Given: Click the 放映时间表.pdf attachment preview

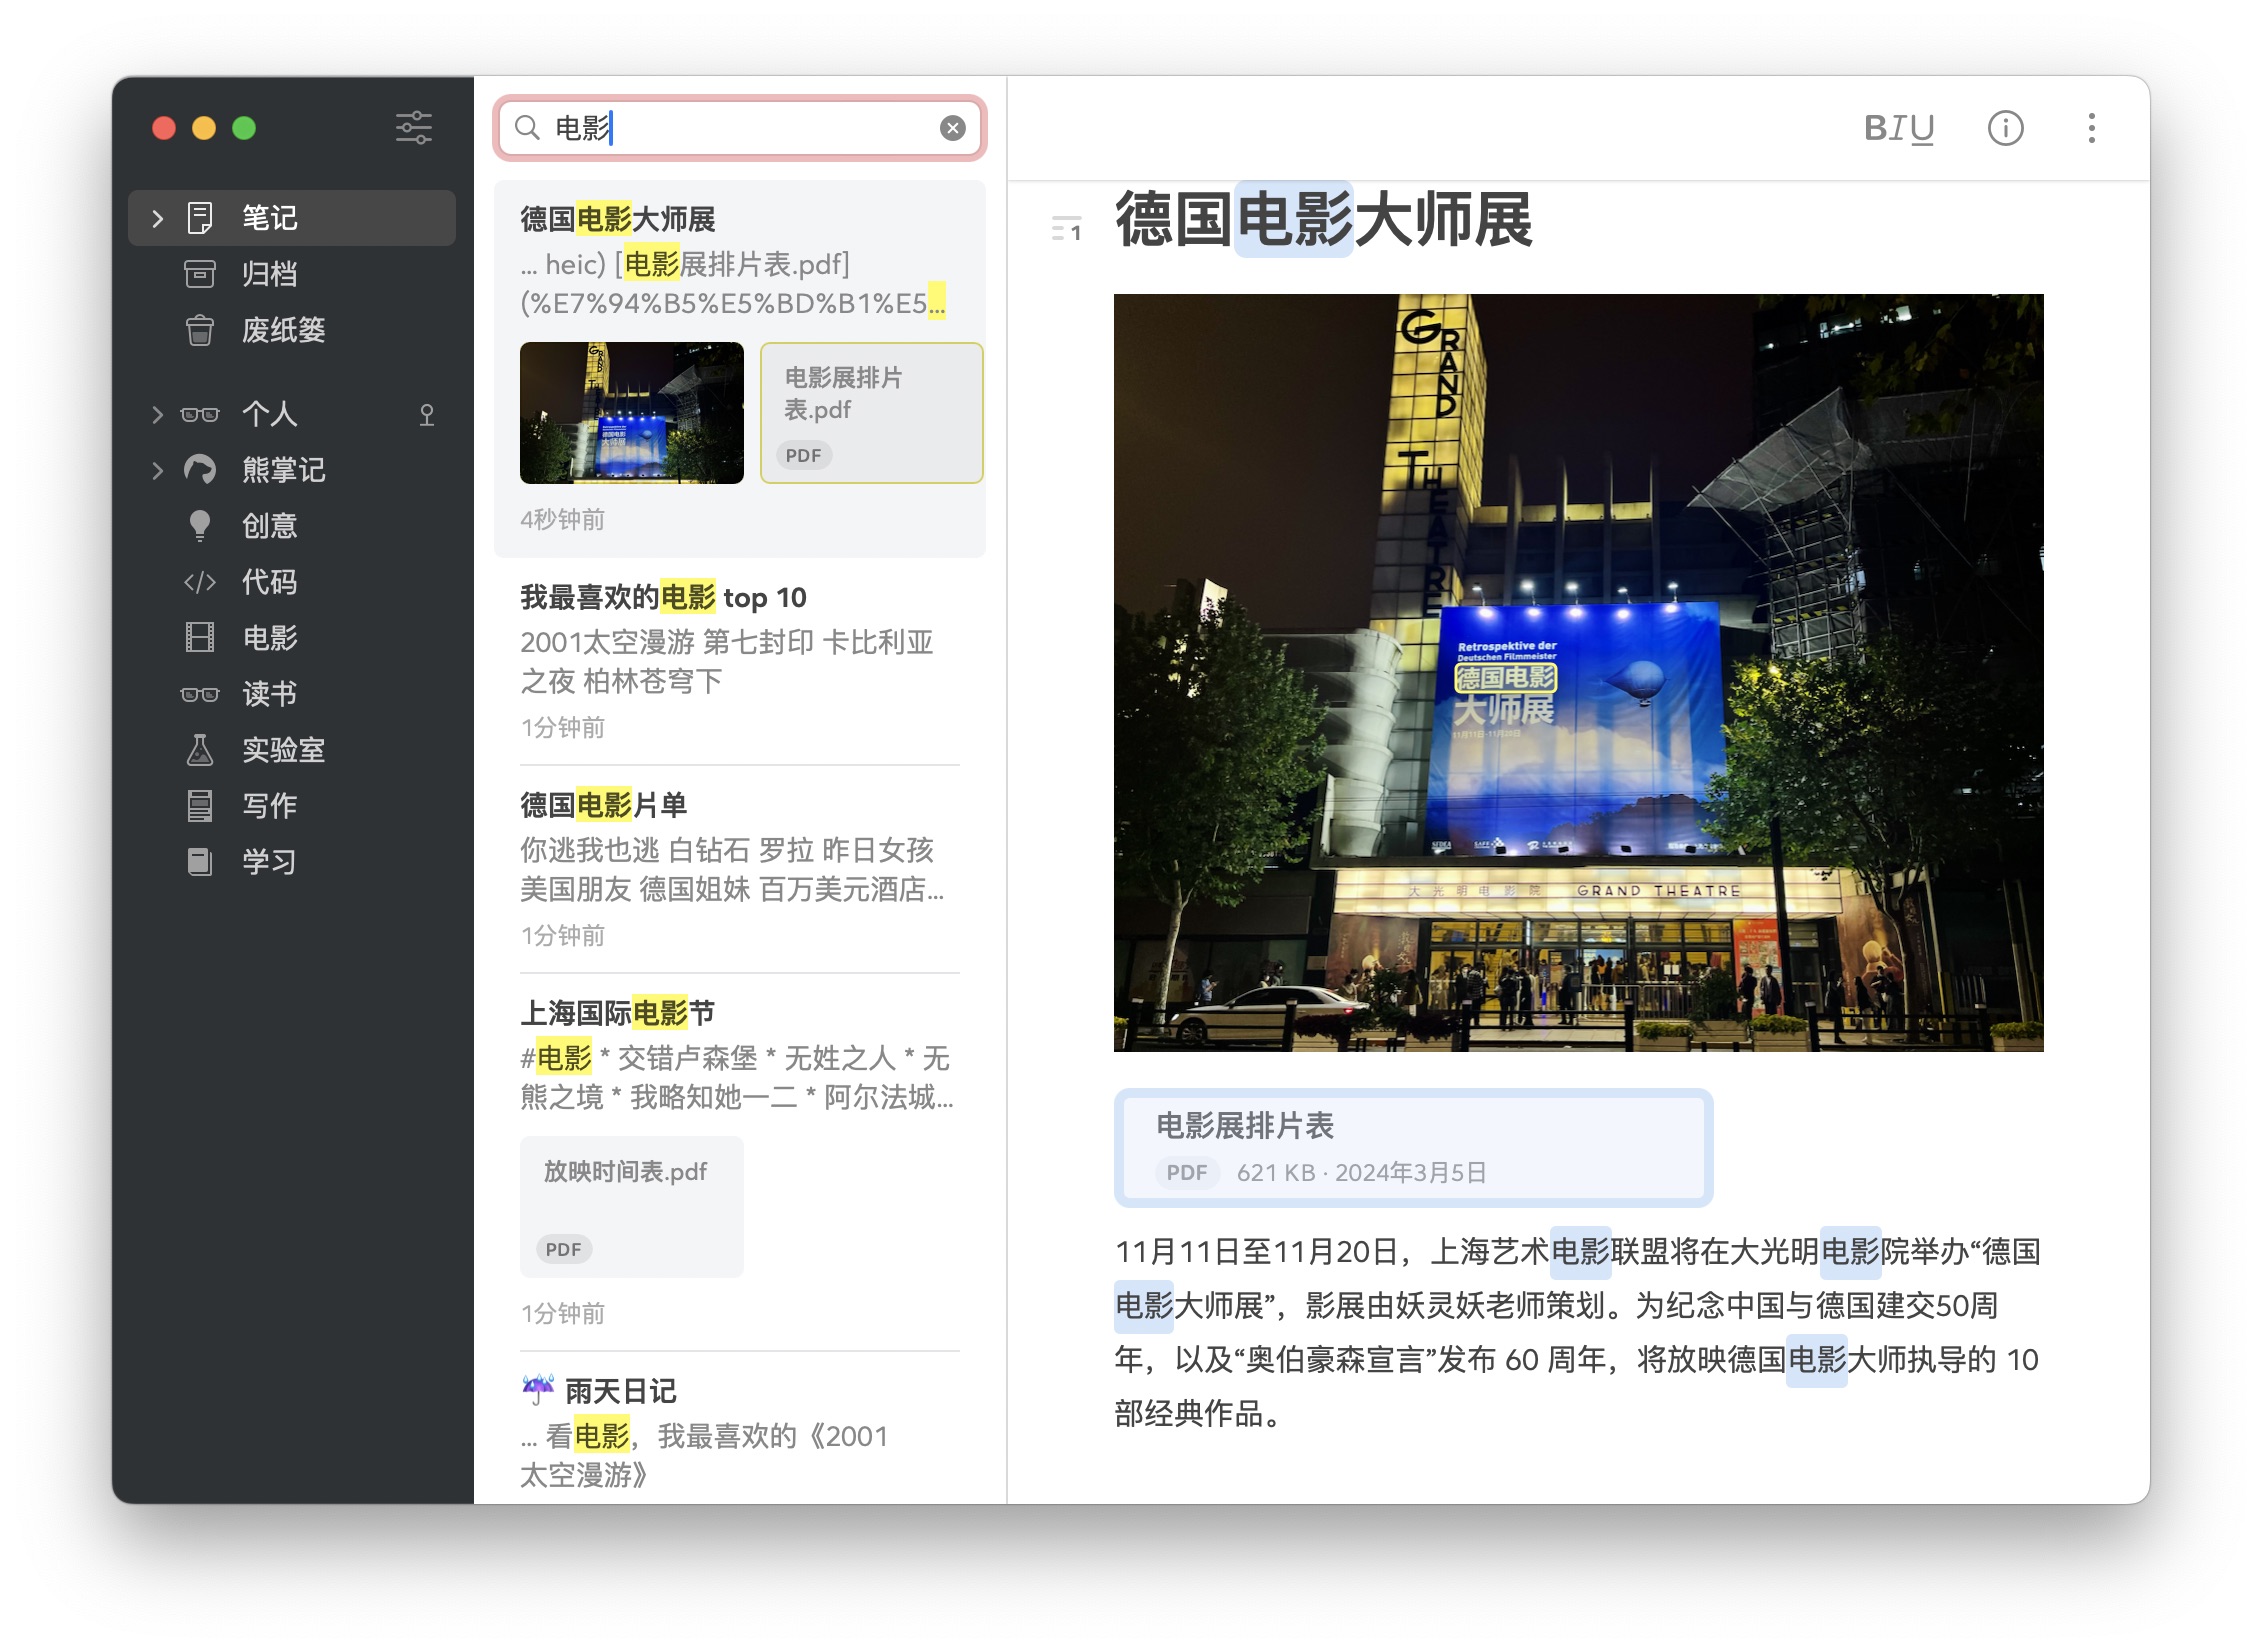Looking at the screenshot, I should (631, 1206).
